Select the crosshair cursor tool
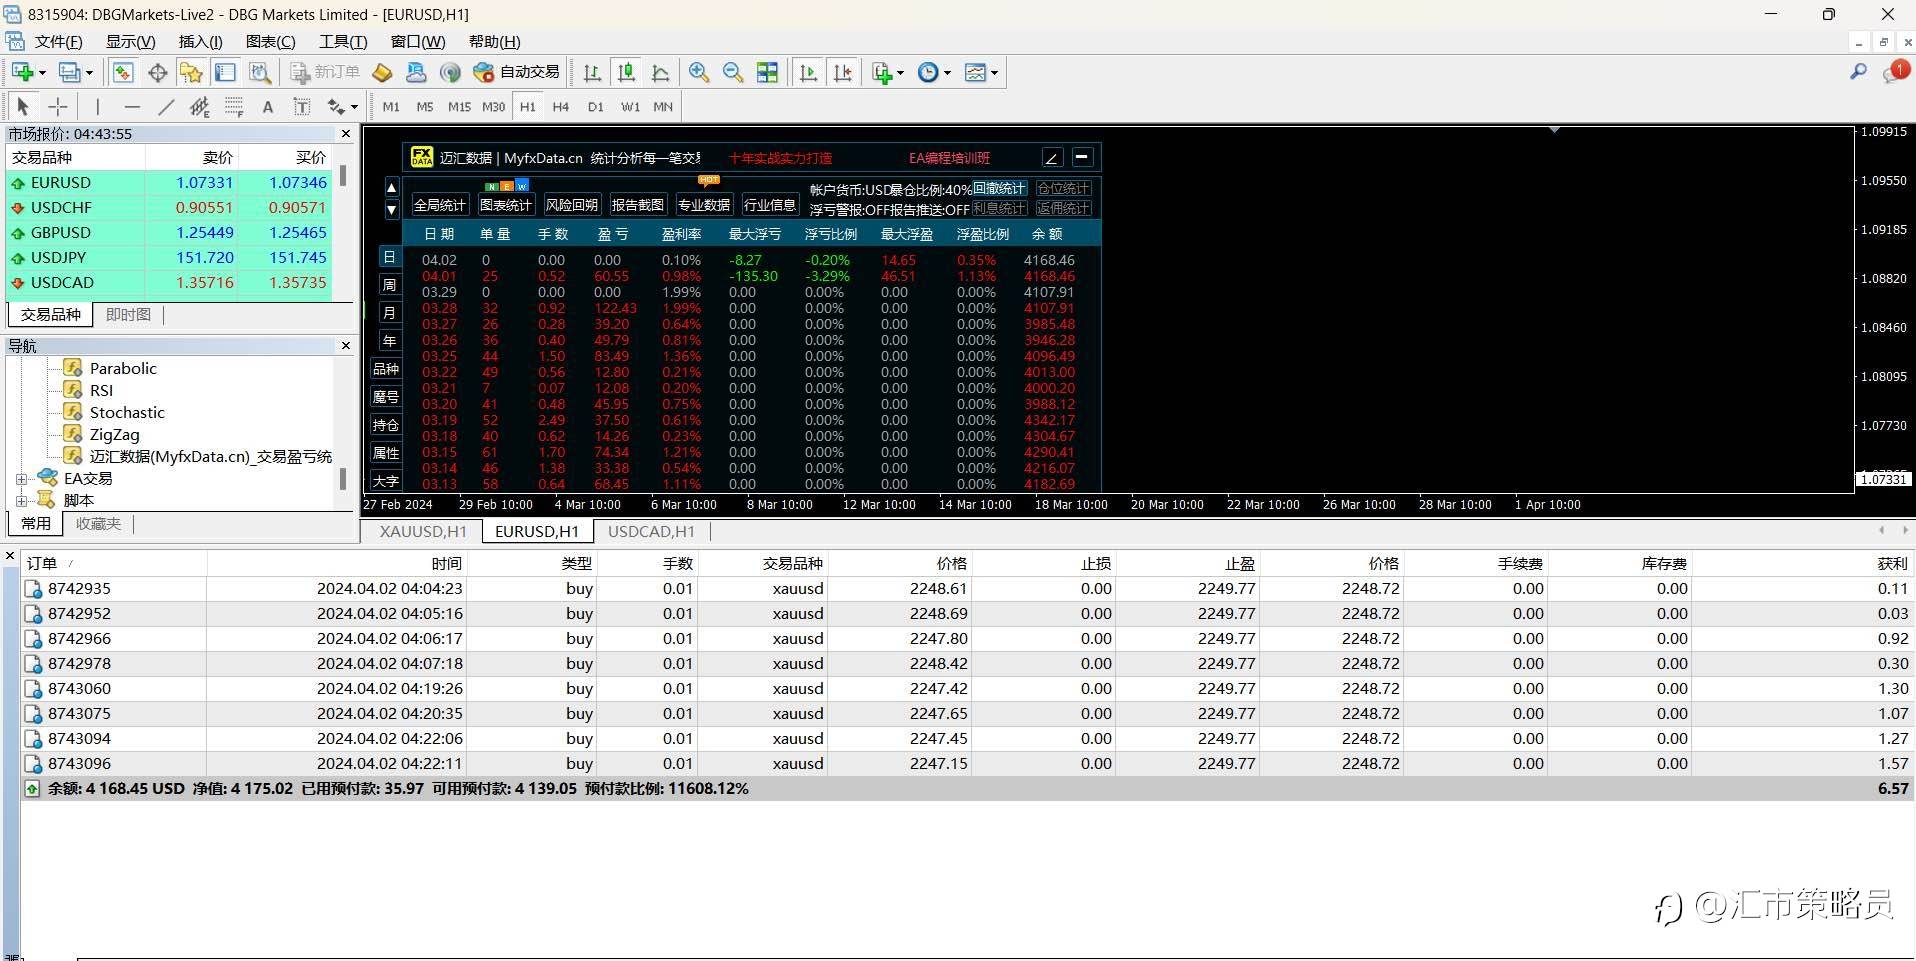This screenshot has width=1916, height=961. pyautogui.click(x=58, y=107)
